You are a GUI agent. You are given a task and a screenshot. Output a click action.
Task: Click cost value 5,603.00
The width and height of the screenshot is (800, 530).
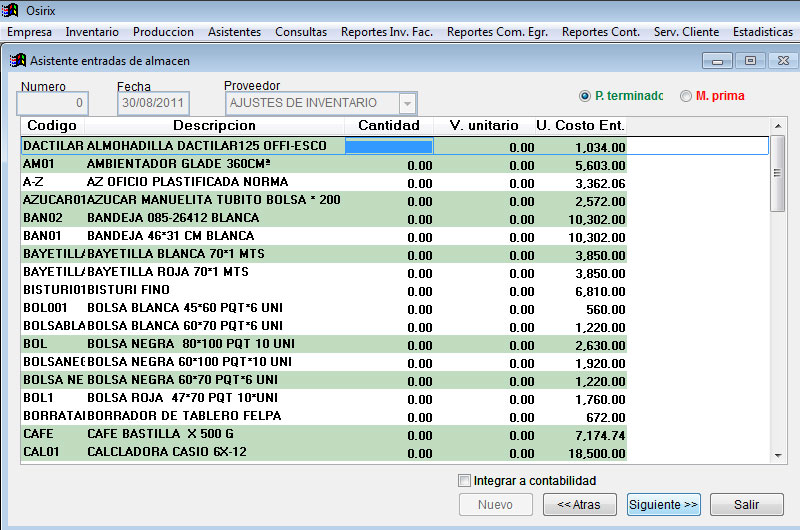click(601, 166)
